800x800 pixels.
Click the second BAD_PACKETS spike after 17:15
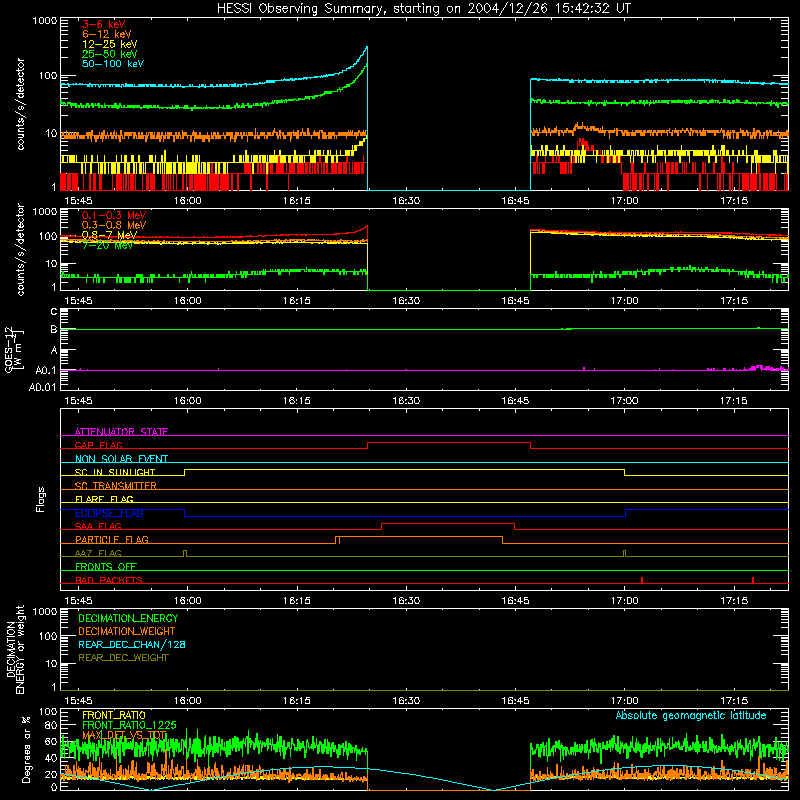753,580
